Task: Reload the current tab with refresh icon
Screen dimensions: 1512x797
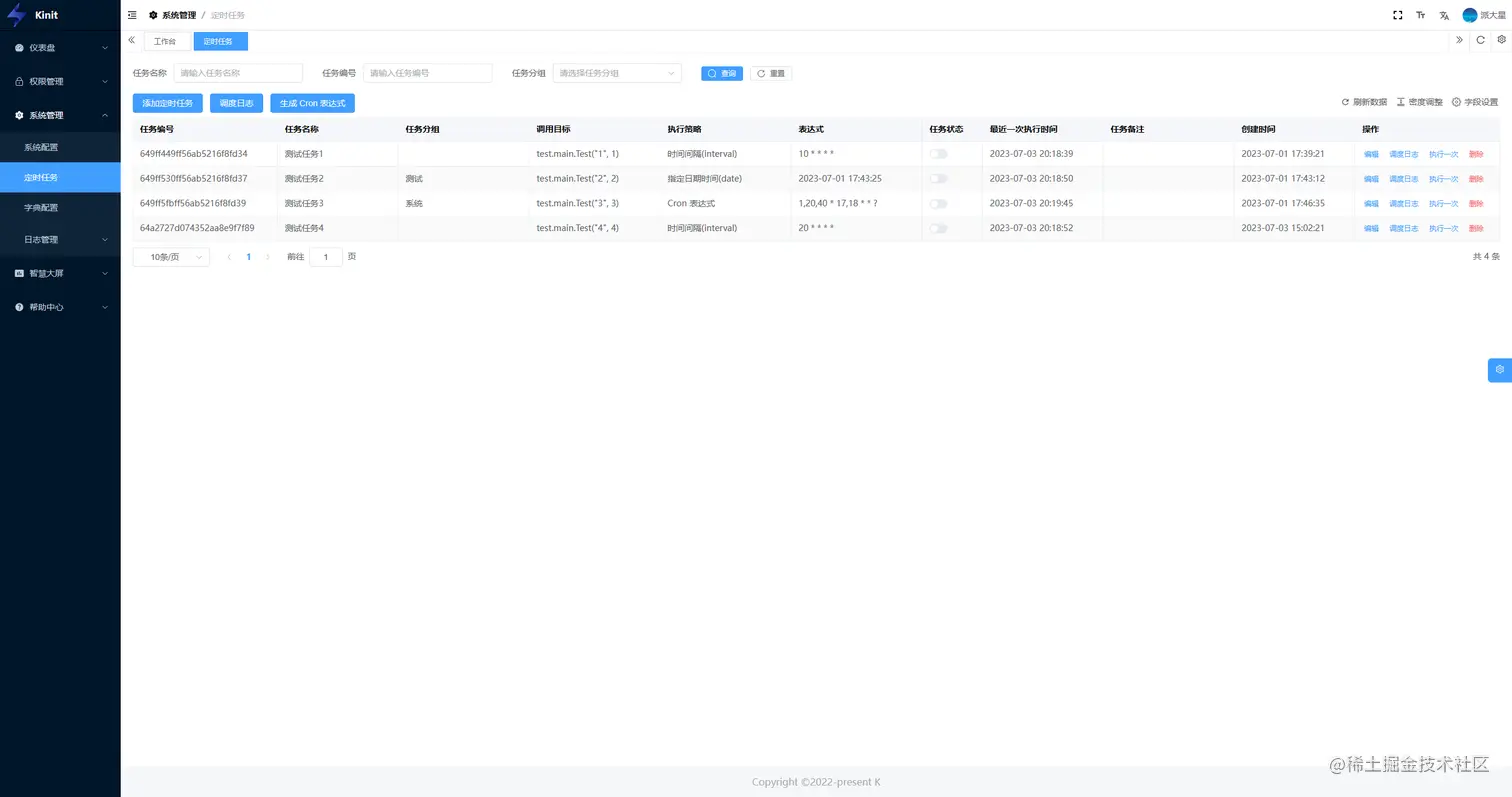Action: point(1481,40)
